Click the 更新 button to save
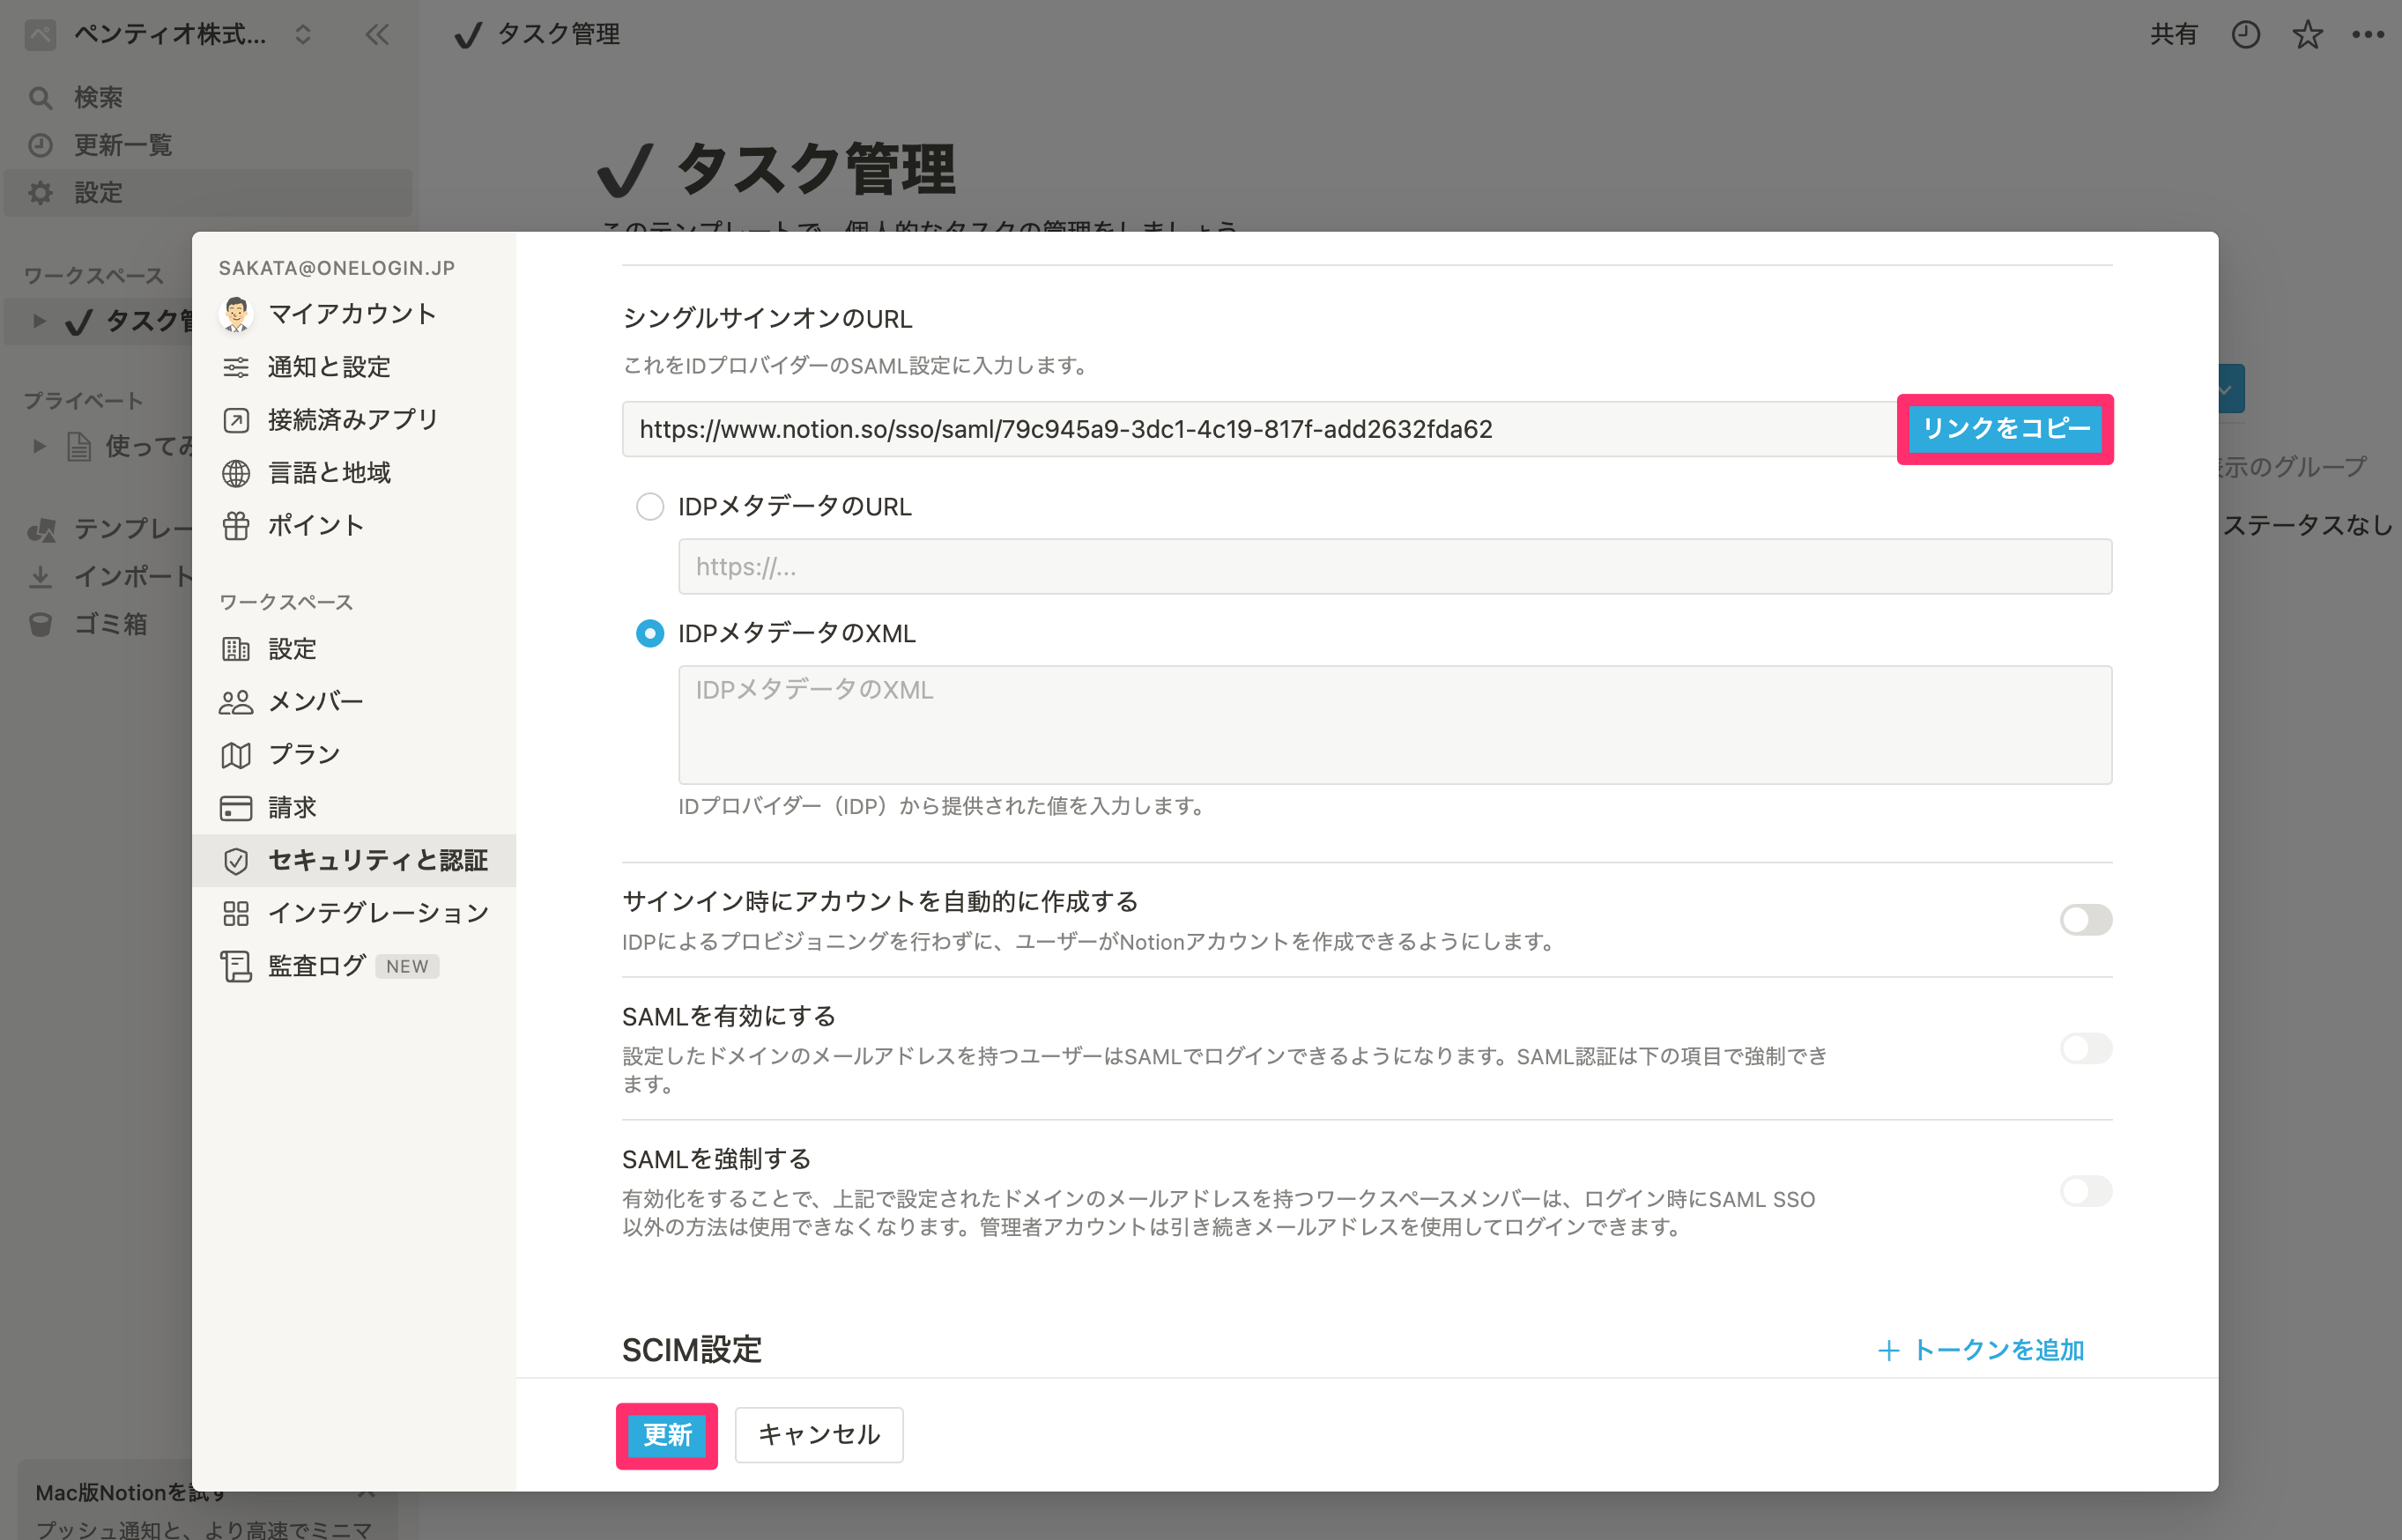This screenshot has width=2402, height=1540. point(667,1436)
